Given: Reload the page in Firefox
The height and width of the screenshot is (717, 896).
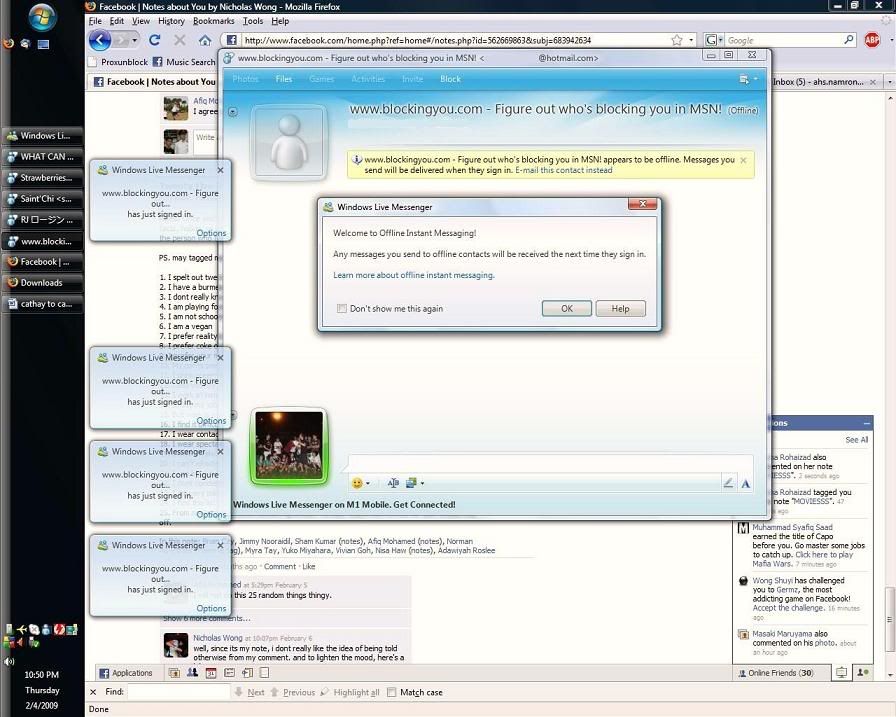Looking at the screenshot, I should 154,40.
